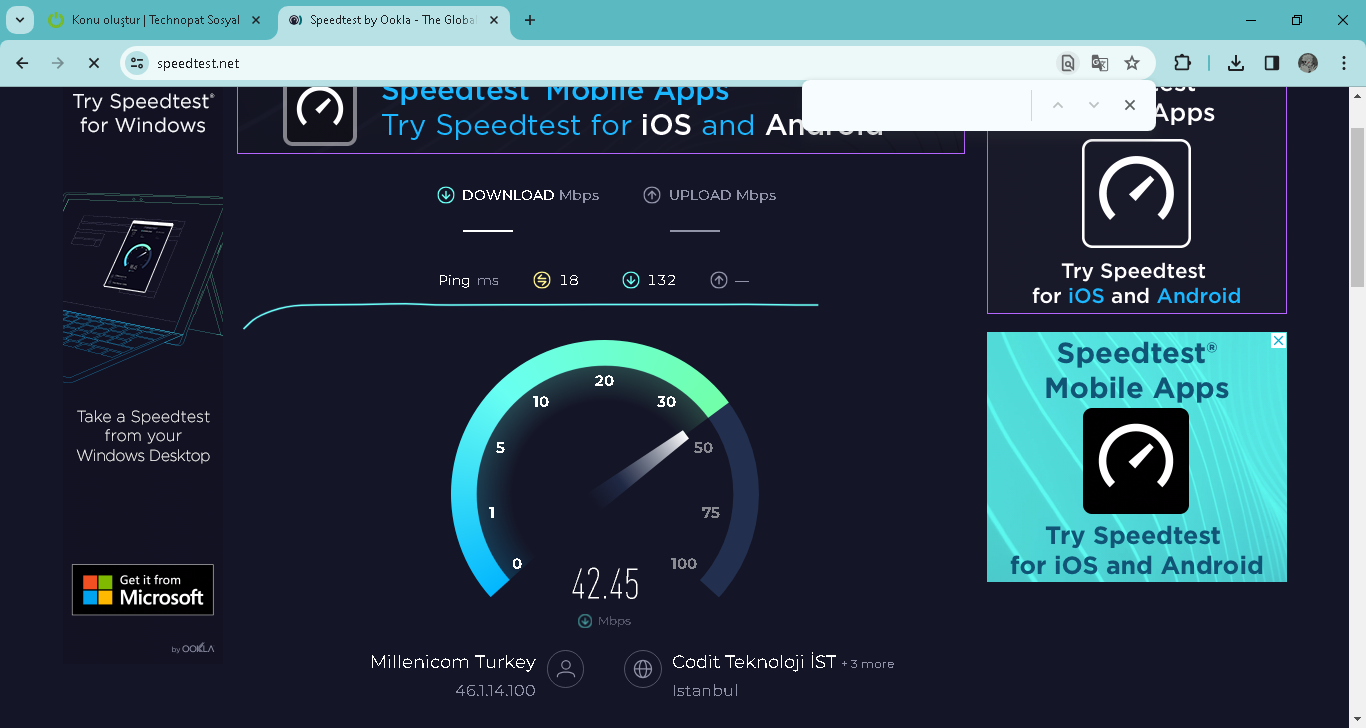
Task: Click the white-outlined speedometer icon in right ad
Action: (x=1136, y=193)
